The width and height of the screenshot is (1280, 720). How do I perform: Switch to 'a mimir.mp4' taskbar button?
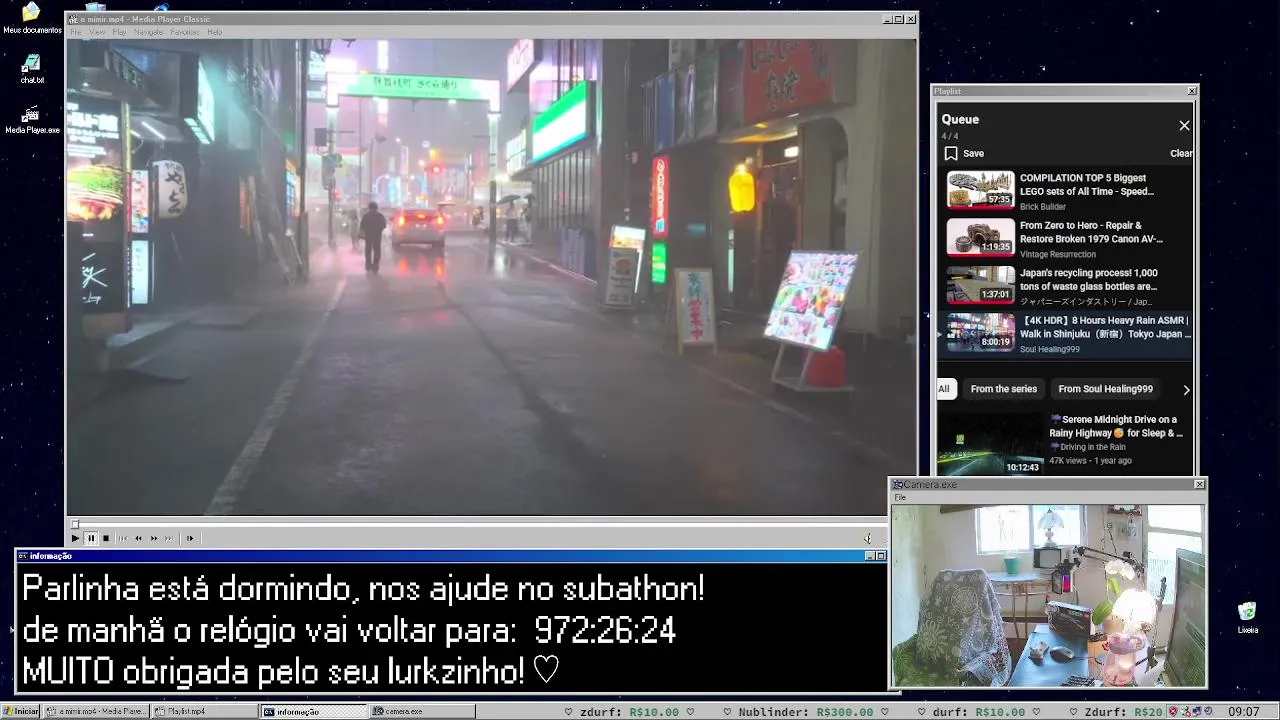point(96,711)
